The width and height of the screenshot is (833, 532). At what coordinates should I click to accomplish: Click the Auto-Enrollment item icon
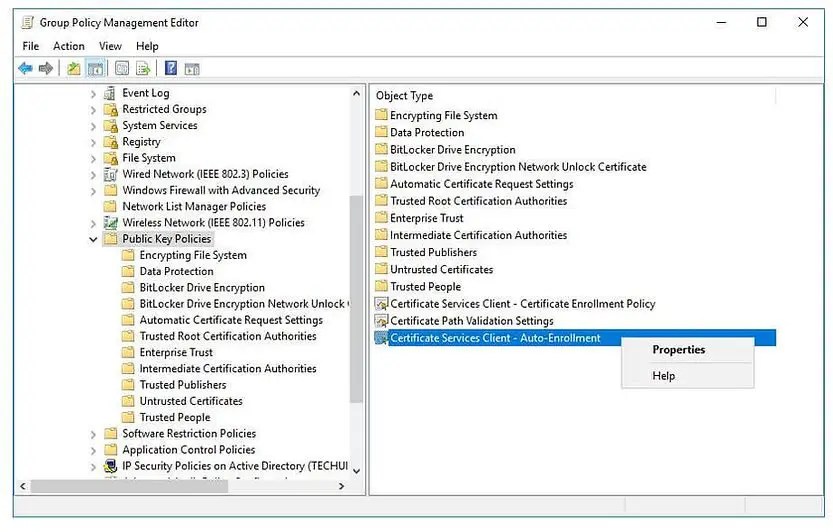[381, 338]
